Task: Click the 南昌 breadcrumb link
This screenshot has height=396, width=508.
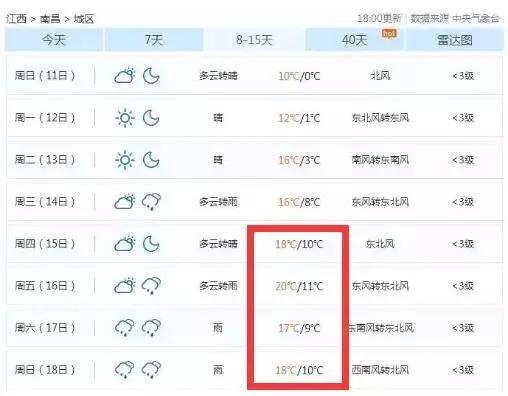Action: coord(50,19)
